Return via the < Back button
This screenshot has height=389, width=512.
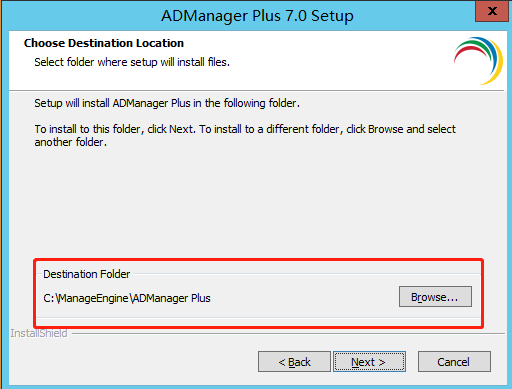pyautogui.click(x=294, y=362)
